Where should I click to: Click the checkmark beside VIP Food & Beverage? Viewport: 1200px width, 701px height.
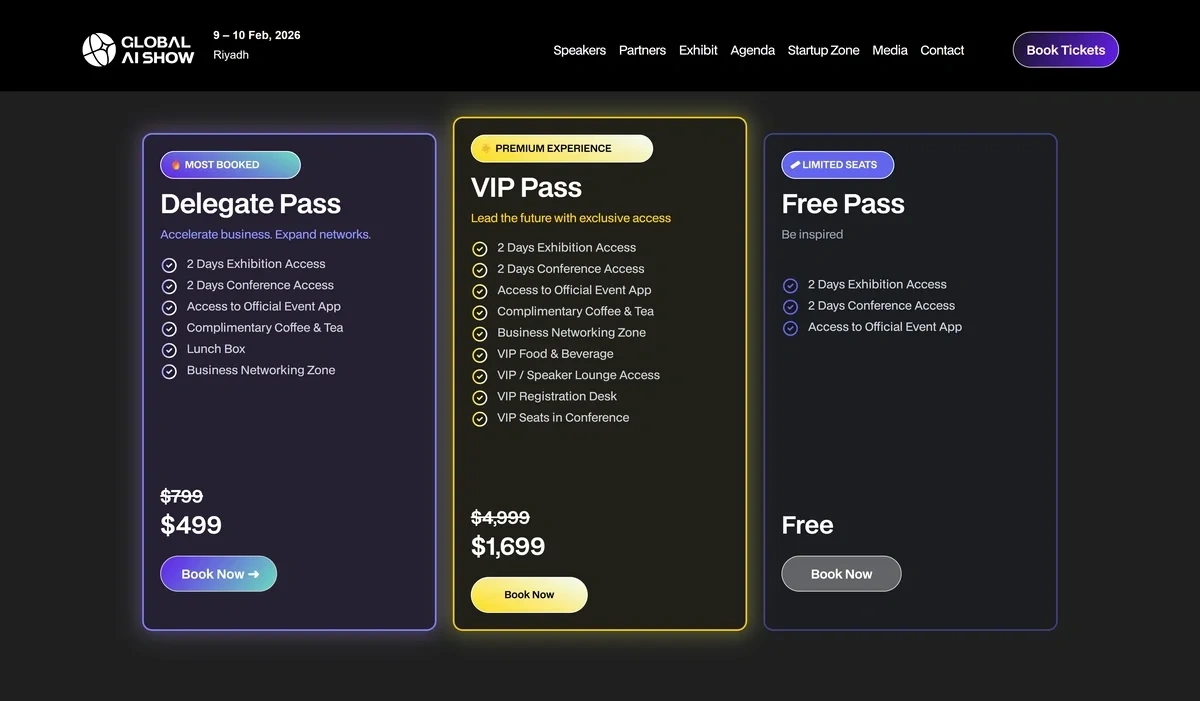(479, 353)
